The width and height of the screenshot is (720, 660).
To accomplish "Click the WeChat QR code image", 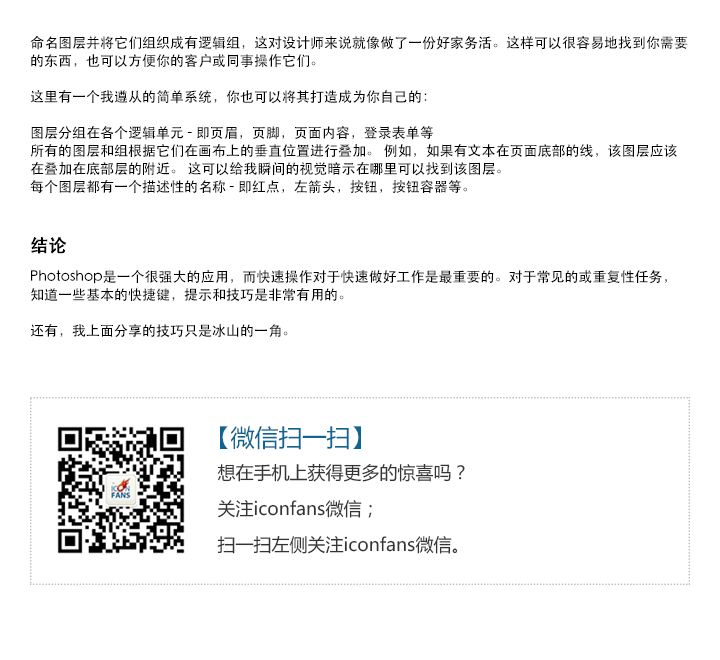I will [121, 490].
